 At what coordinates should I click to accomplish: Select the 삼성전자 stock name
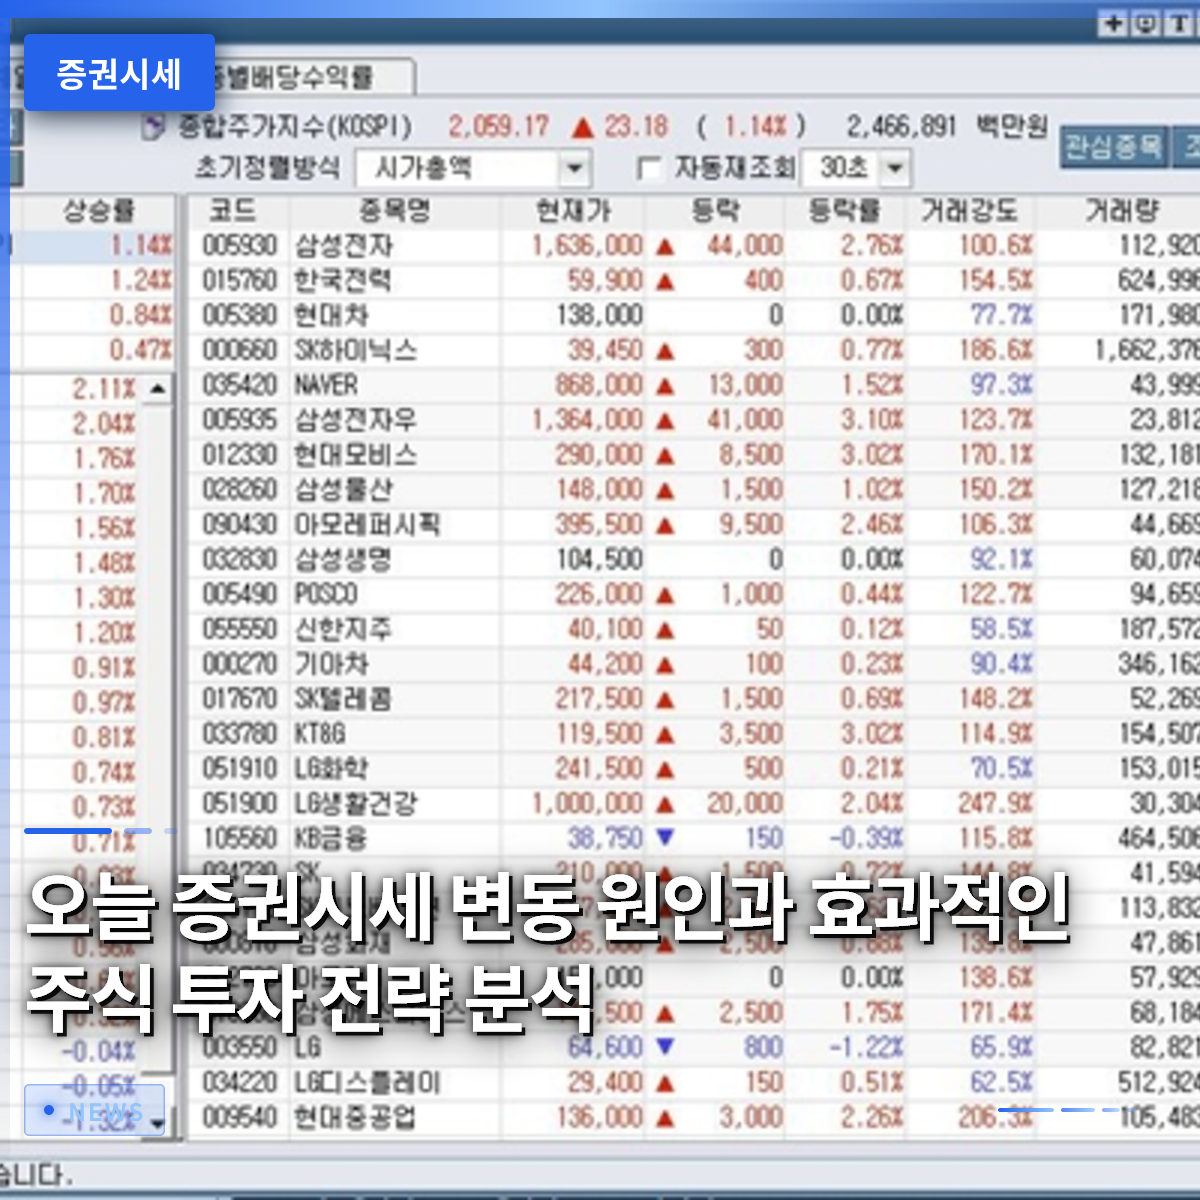(x=343, y=246)
